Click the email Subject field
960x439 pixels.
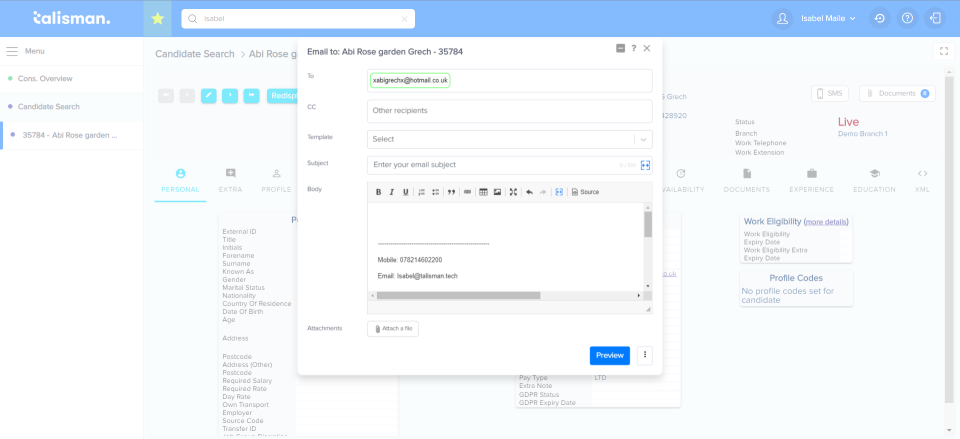pyautogui.click(x=509, y=165)
